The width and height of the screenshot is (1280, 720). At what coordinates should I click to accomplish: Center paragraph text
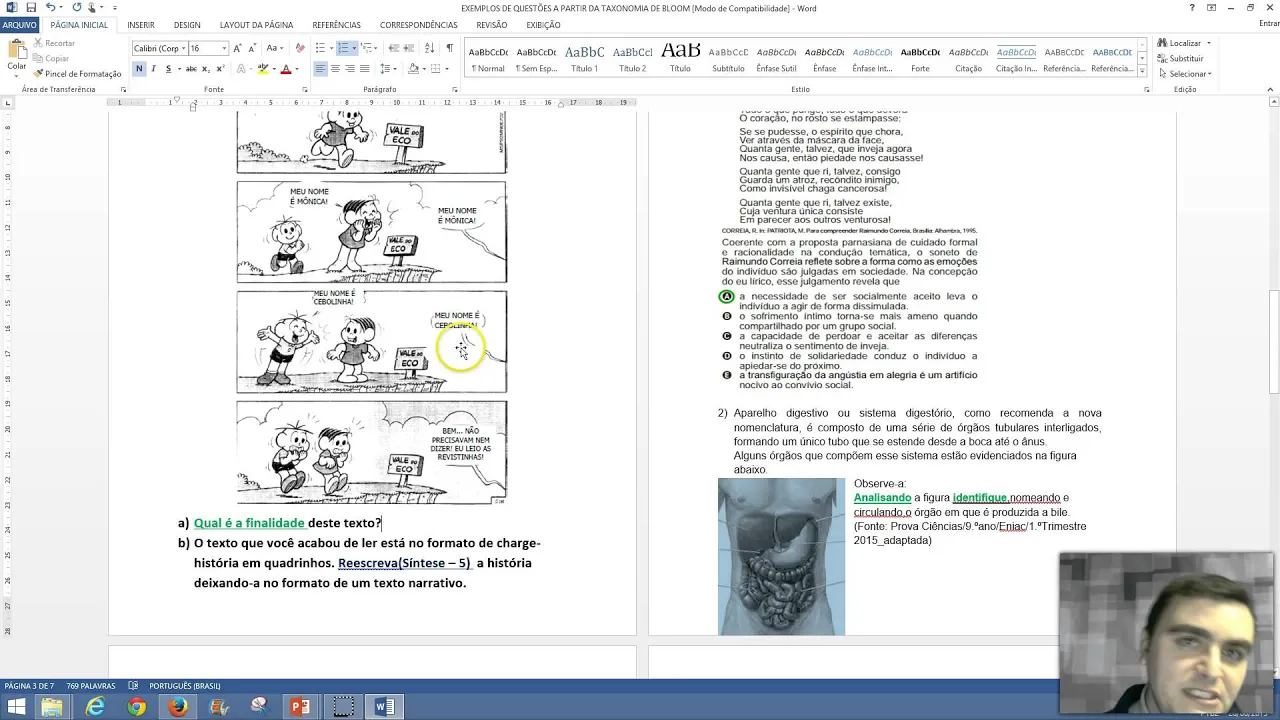point(335,69)
